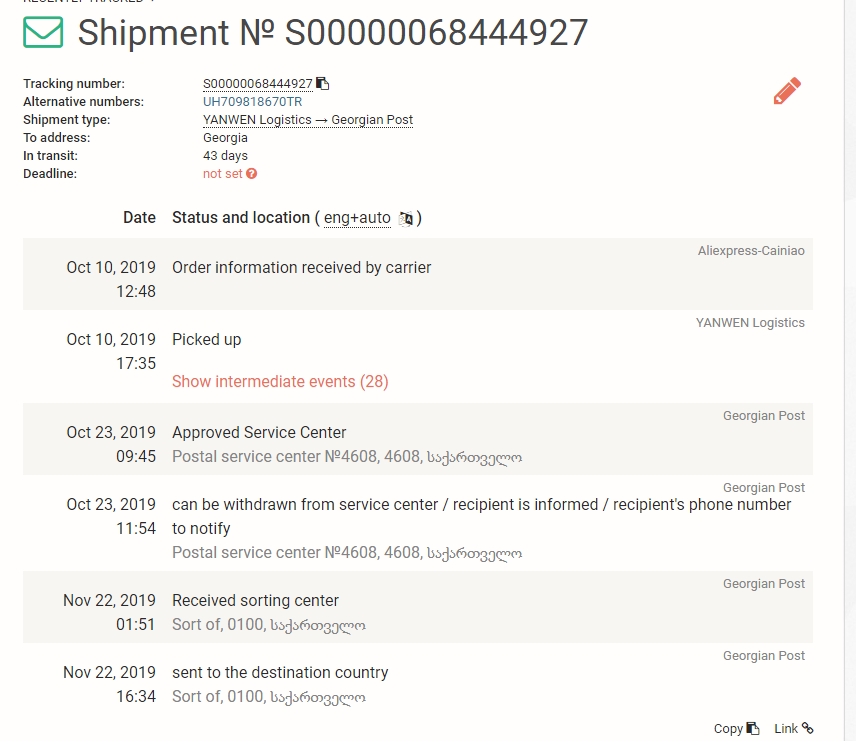856x741 pixels.
Task: Click the green envelope shipment icon
Action: coord(43,33)
